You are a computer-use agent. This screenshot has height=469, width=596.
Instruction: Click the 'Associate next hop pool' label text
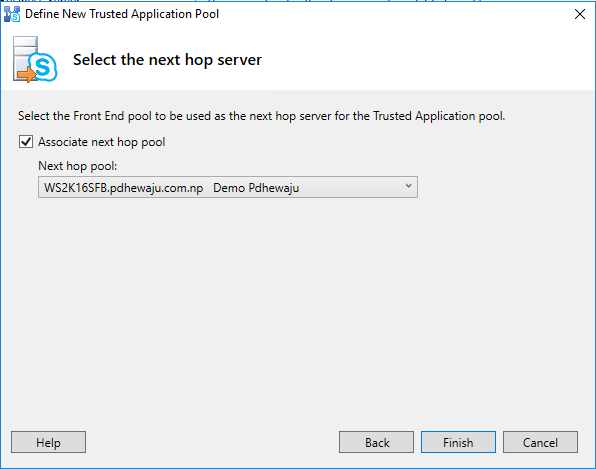[101, 142]
